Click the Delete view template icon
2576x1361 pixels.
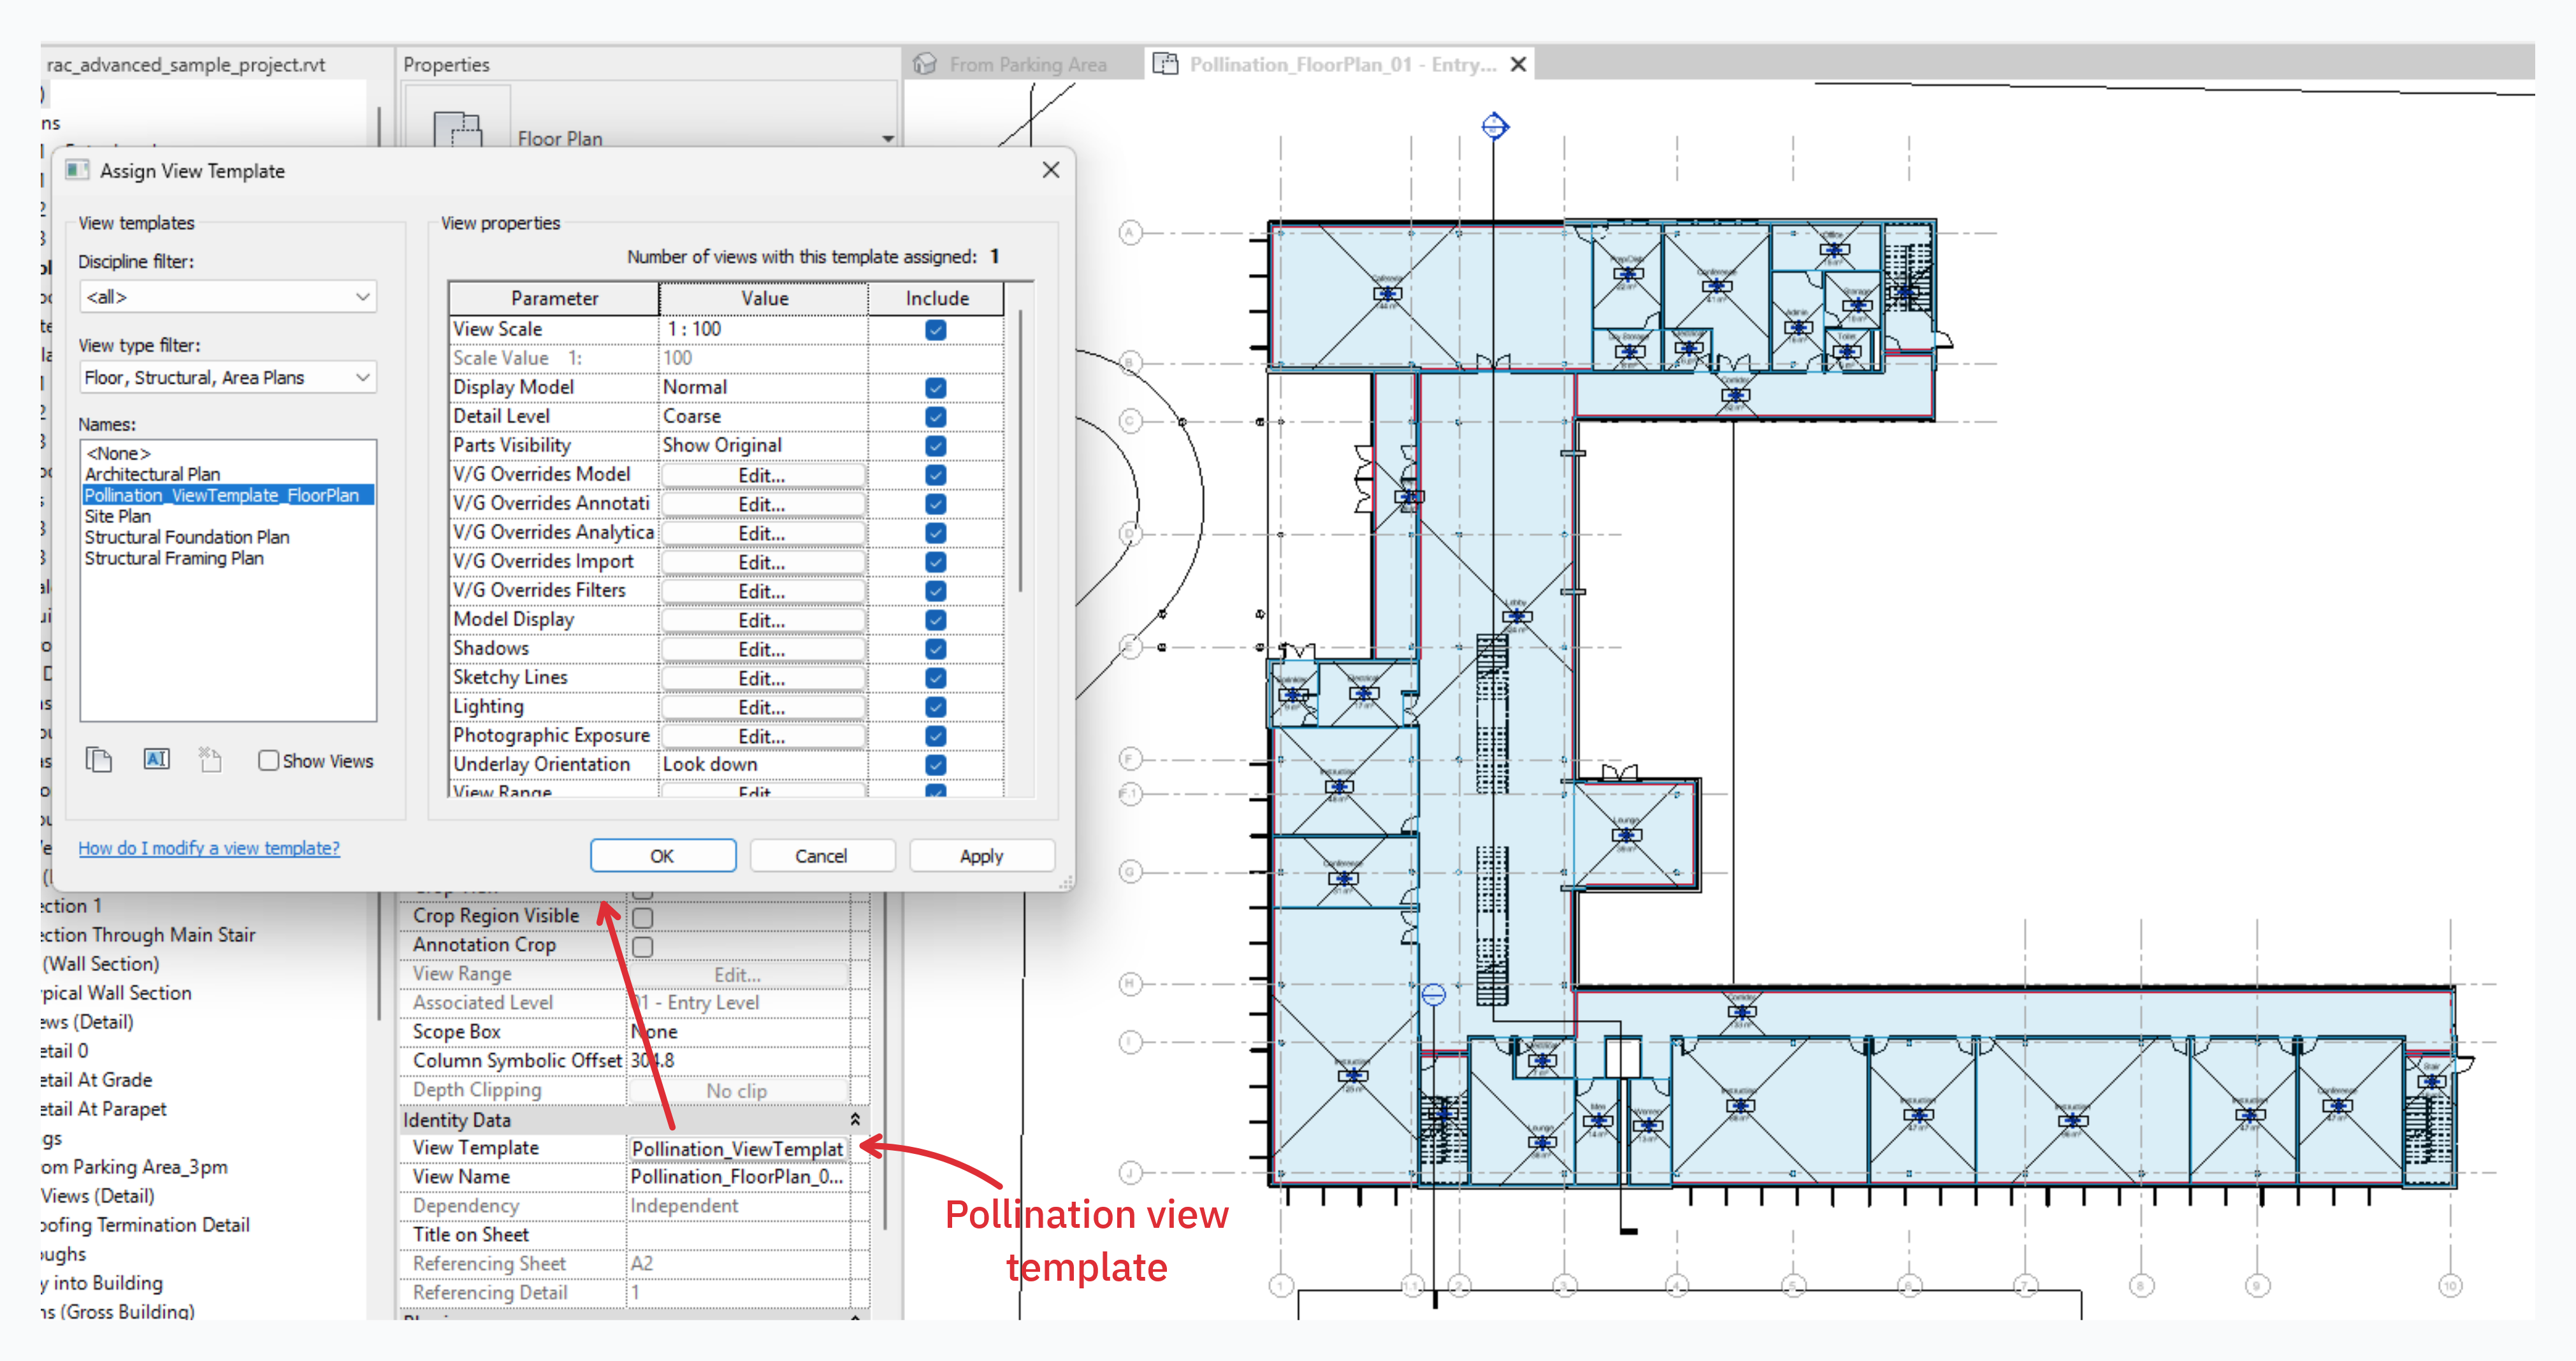tap(210, 760)
